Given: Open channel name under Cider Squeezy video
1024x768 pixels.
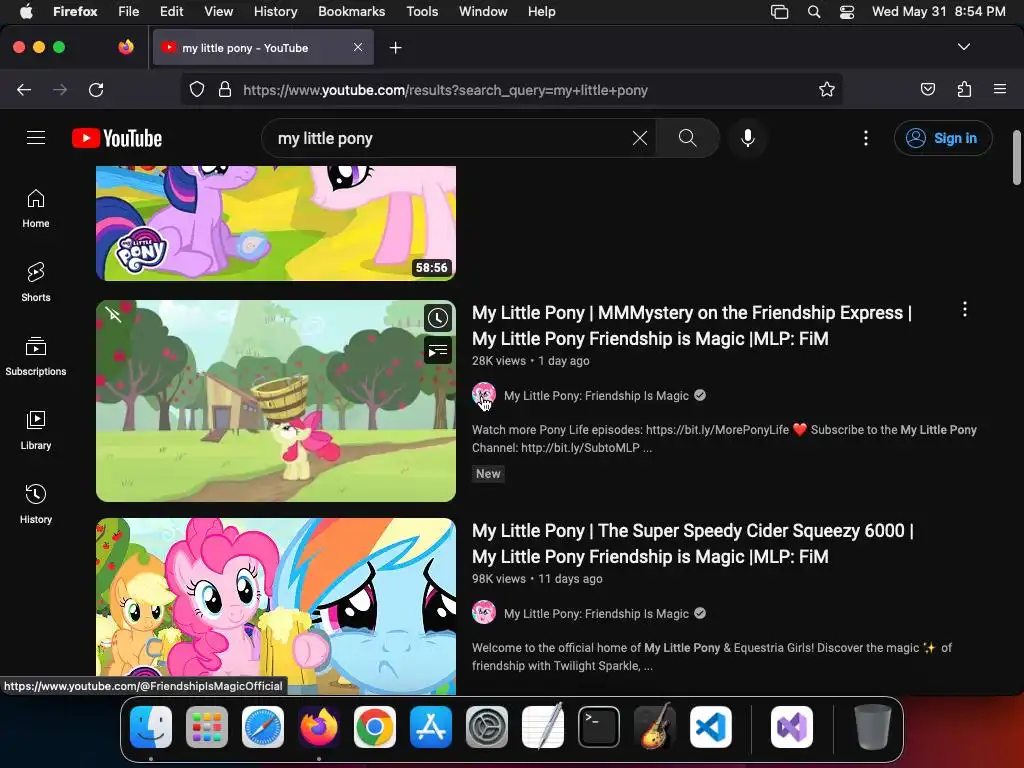Looking at the screenshot, I should [x=596, y=613].
